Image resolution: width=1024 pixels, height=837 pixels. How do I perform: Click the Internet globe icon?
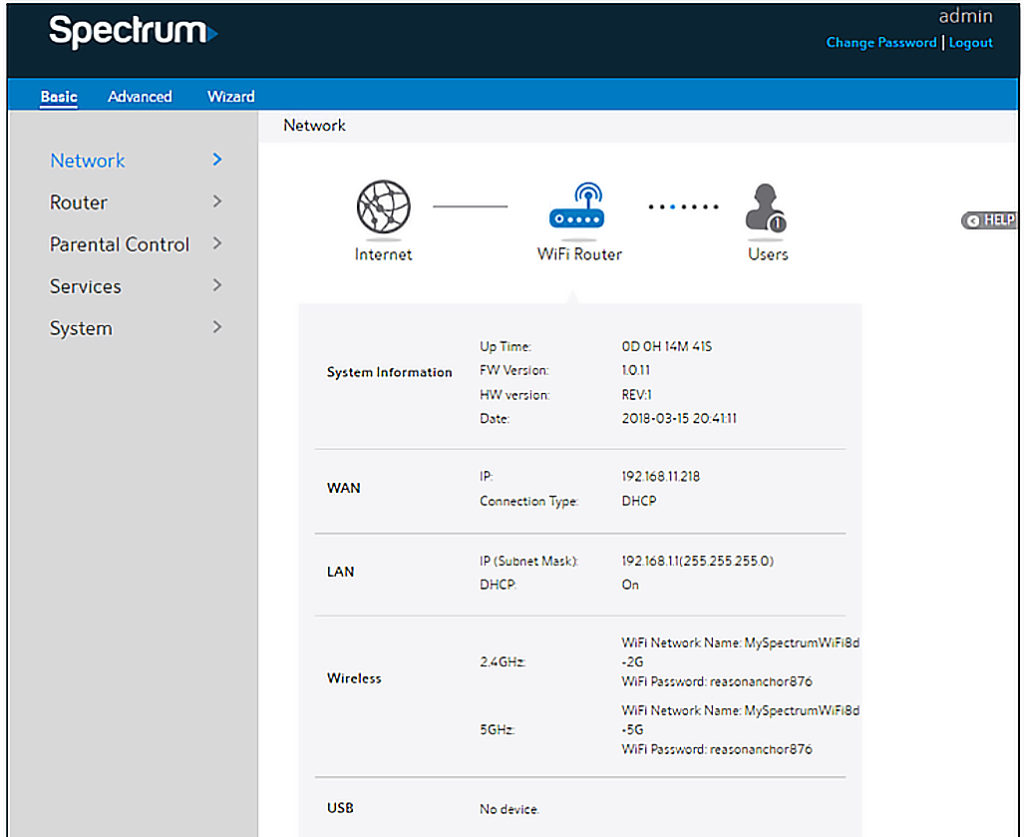tap(383, 208)
